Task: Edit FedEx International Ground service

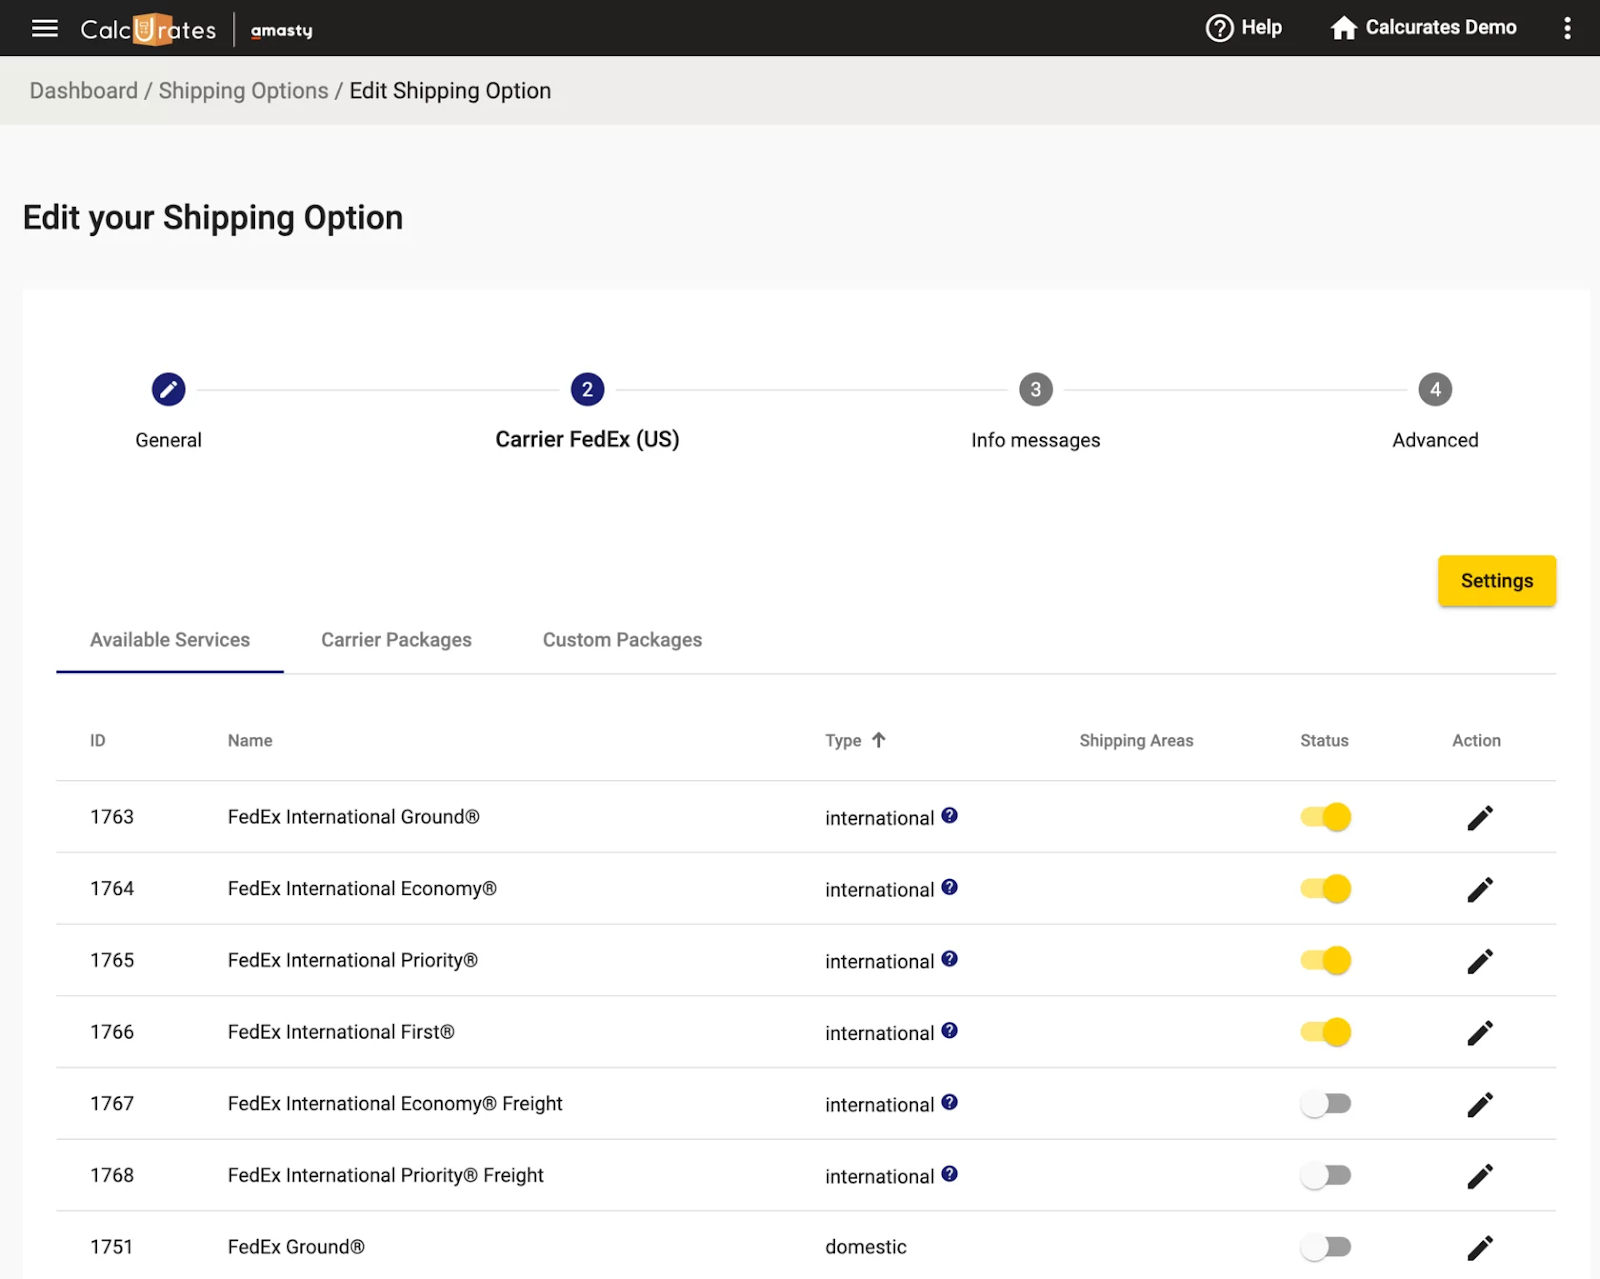Action: 1479,818
